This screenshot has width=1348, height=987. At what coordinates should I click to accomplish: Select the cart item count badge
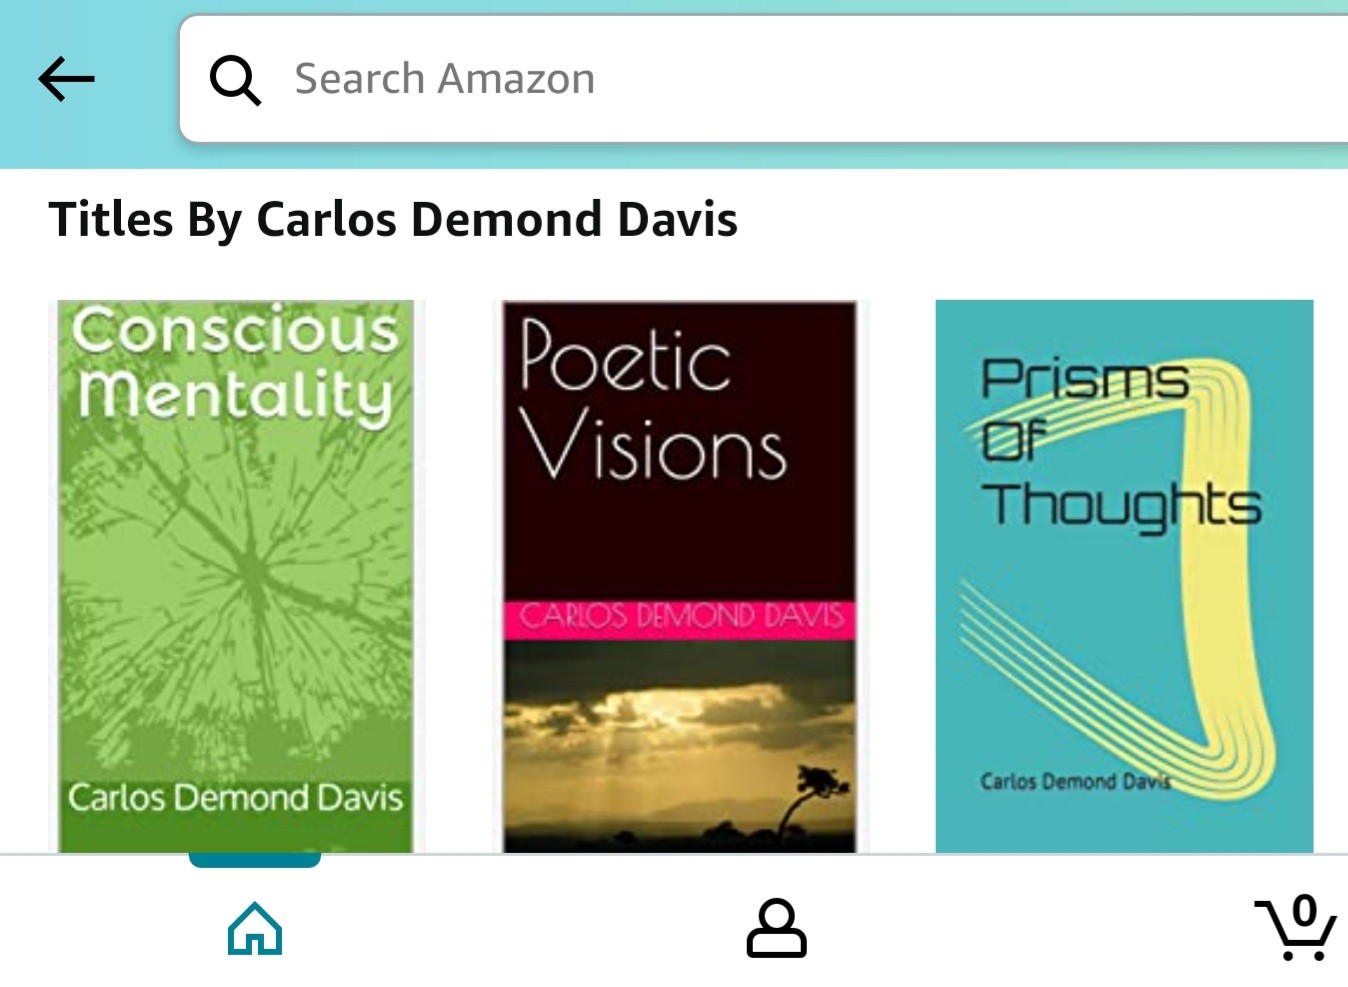click(x=1304, y=911)
